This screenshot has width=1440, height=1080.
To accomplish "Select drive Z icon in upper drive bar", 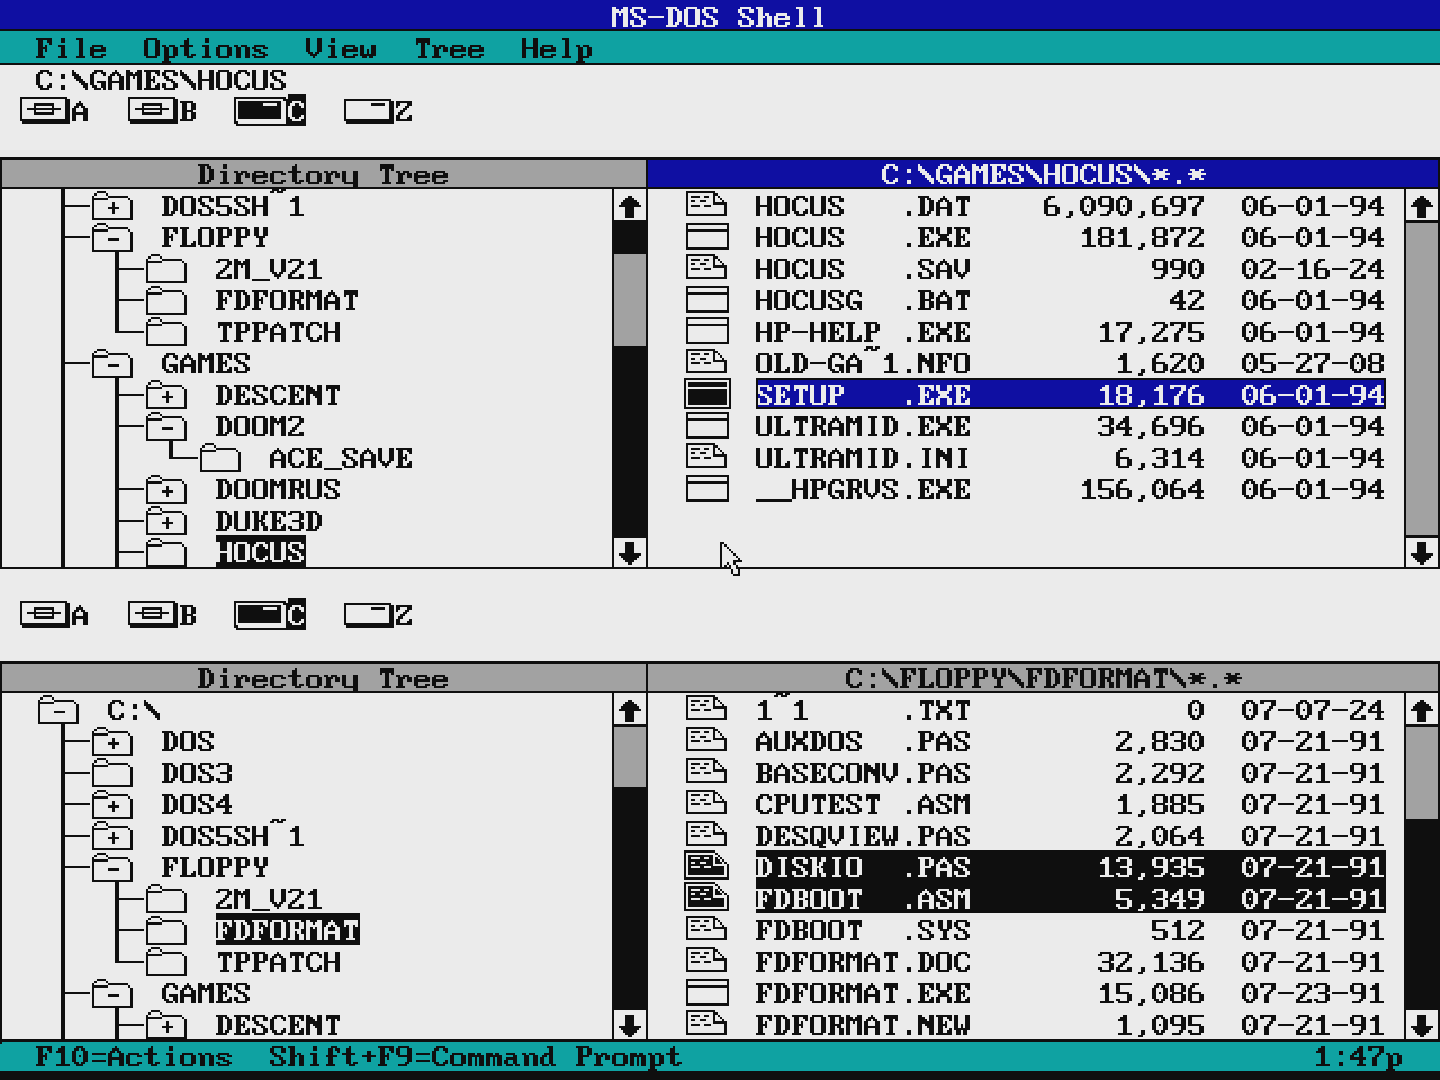I will [378, 111].
